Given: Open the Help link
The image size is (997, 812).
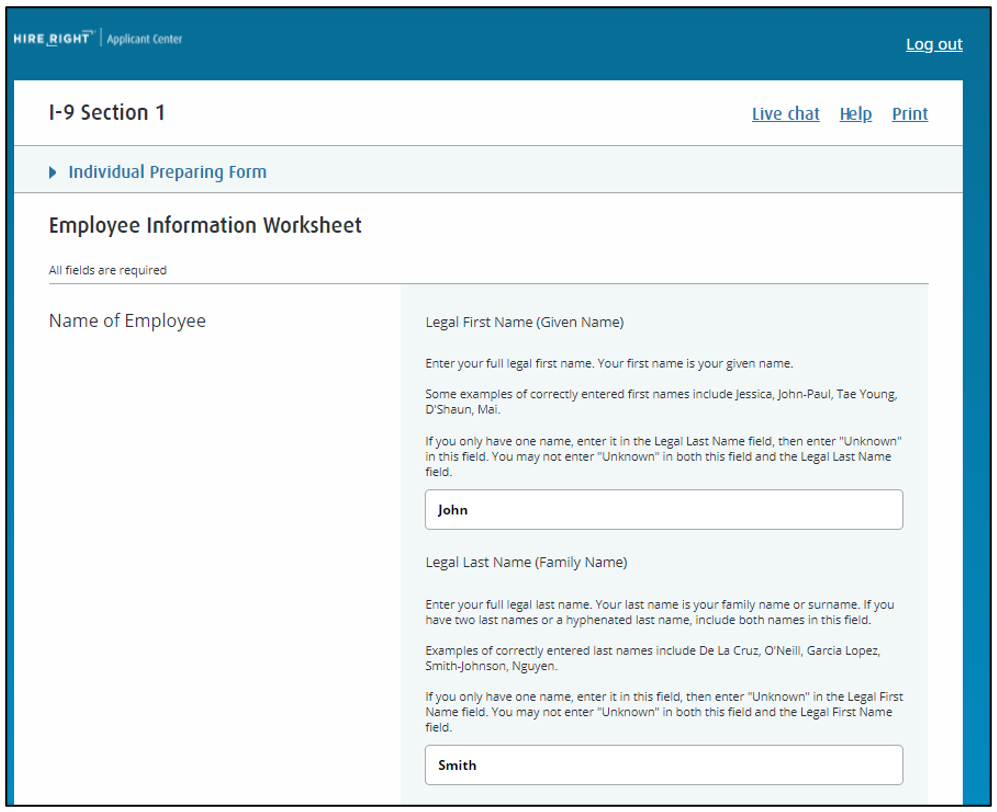Looking at the screenshot, I should (855, 114).
